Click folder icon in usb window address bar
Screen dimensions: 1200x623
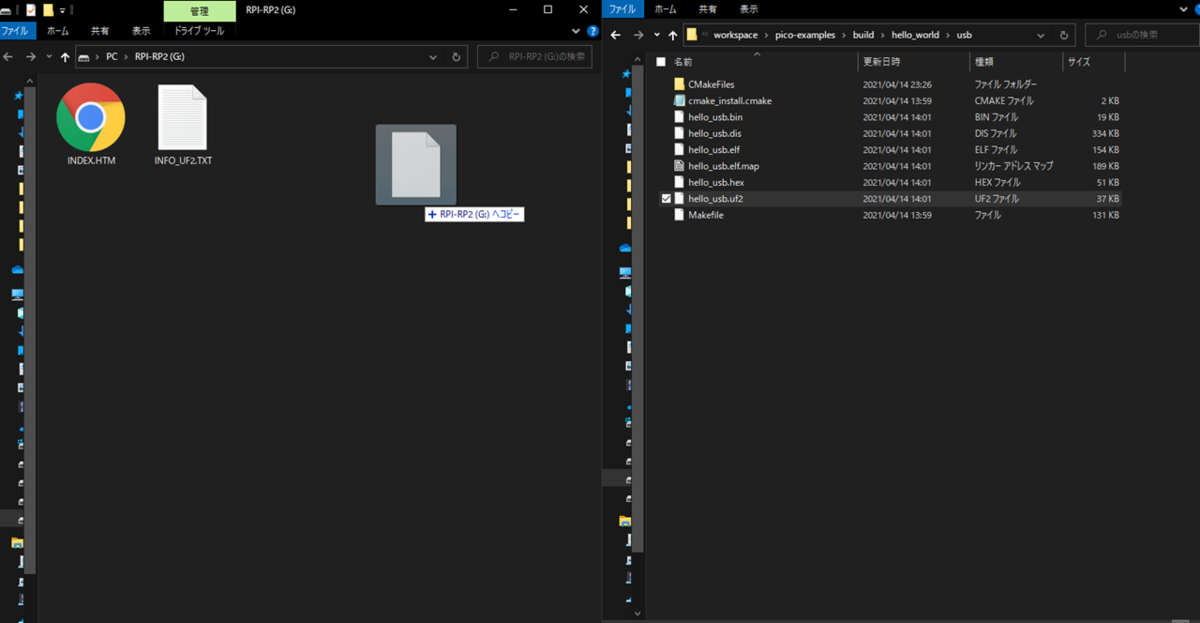pos(691,35)
